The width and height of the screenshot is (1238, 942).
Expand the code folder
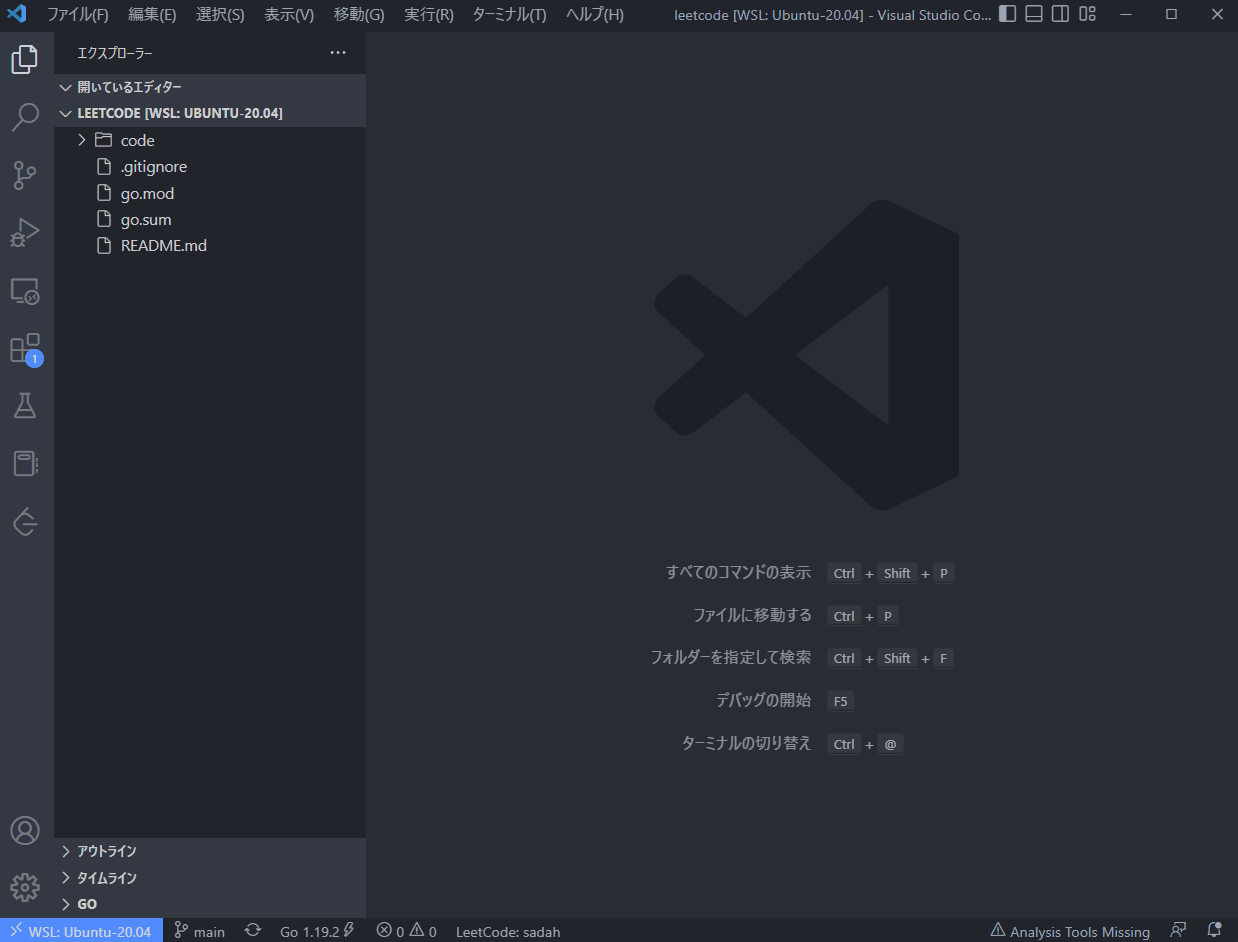210,140
